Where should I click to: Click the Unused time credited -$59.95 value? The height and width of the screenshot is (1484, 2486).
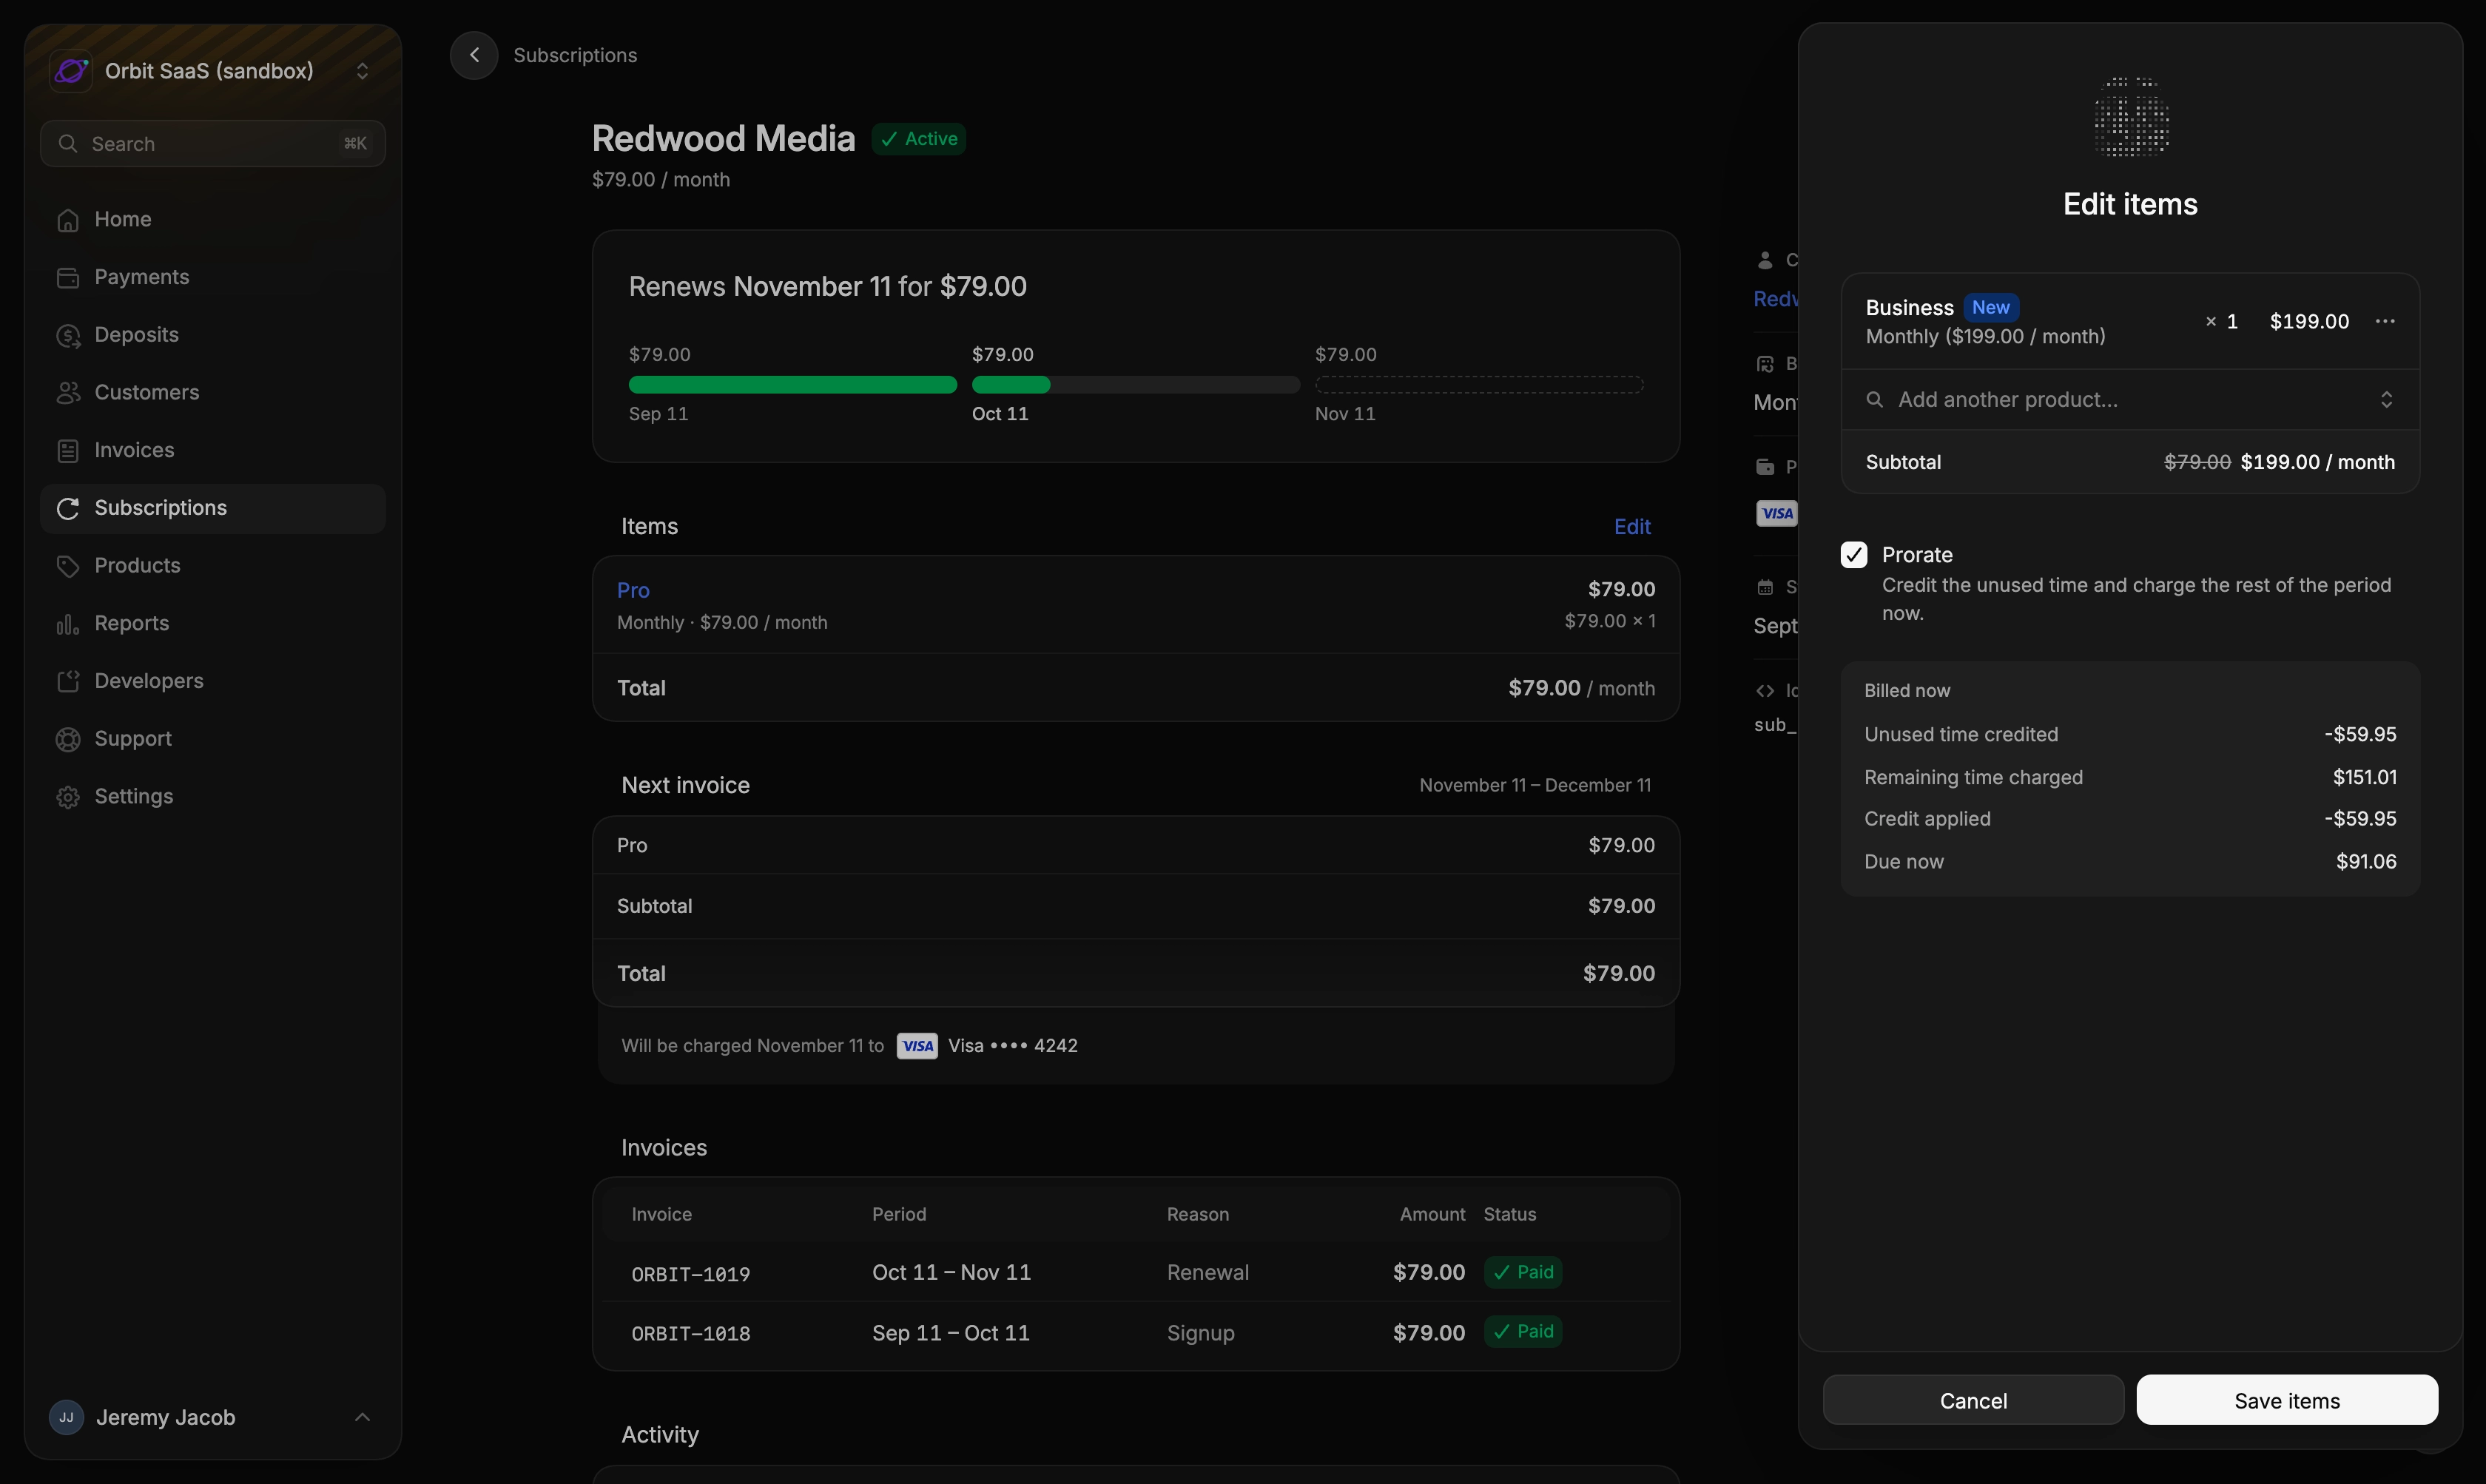click(2360, 734)
